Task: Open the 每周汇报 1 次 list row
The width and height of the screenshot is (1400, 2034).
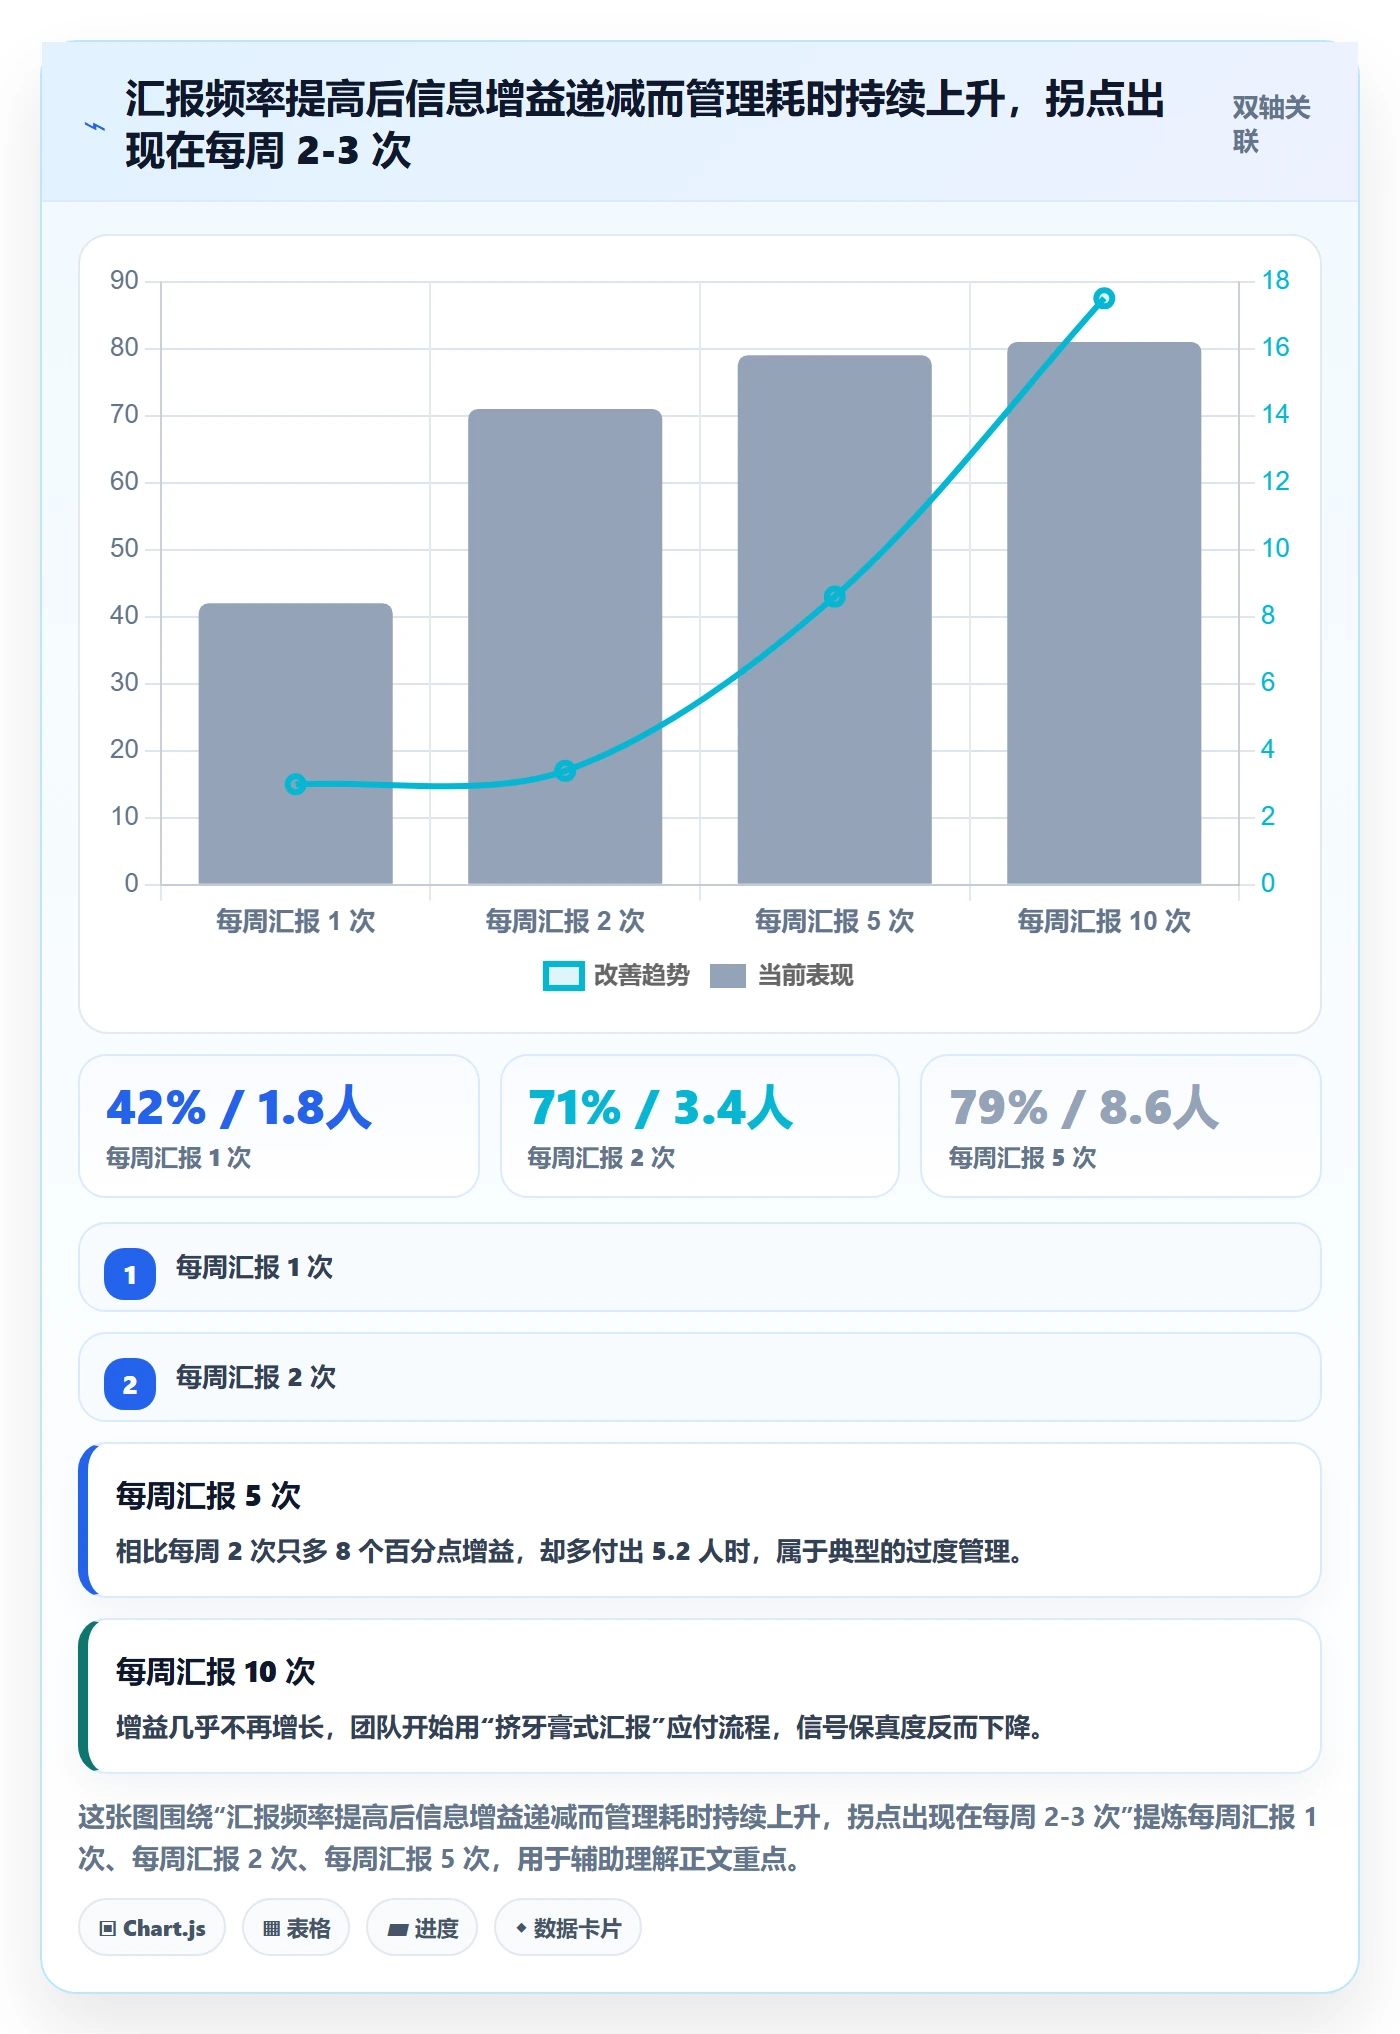Action: [x=700, y=1267]
